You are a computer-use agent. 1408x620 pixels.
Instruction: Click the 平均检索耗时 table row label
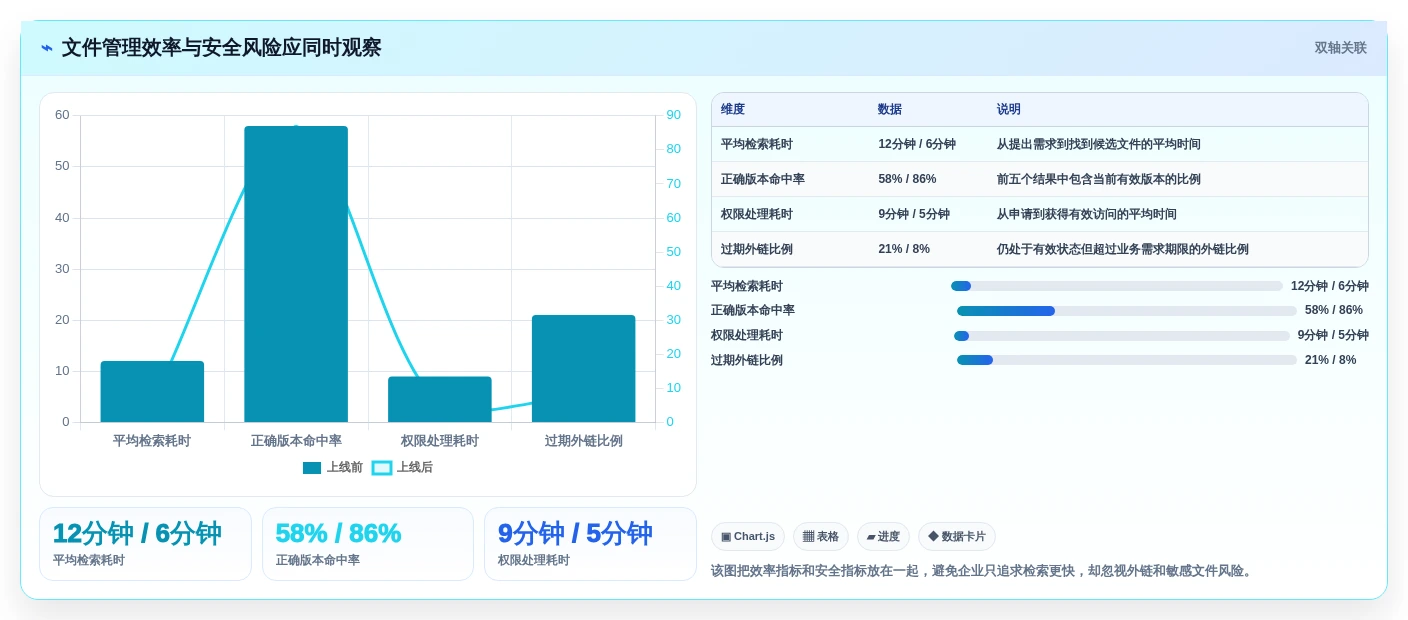(x=757, y=144)
